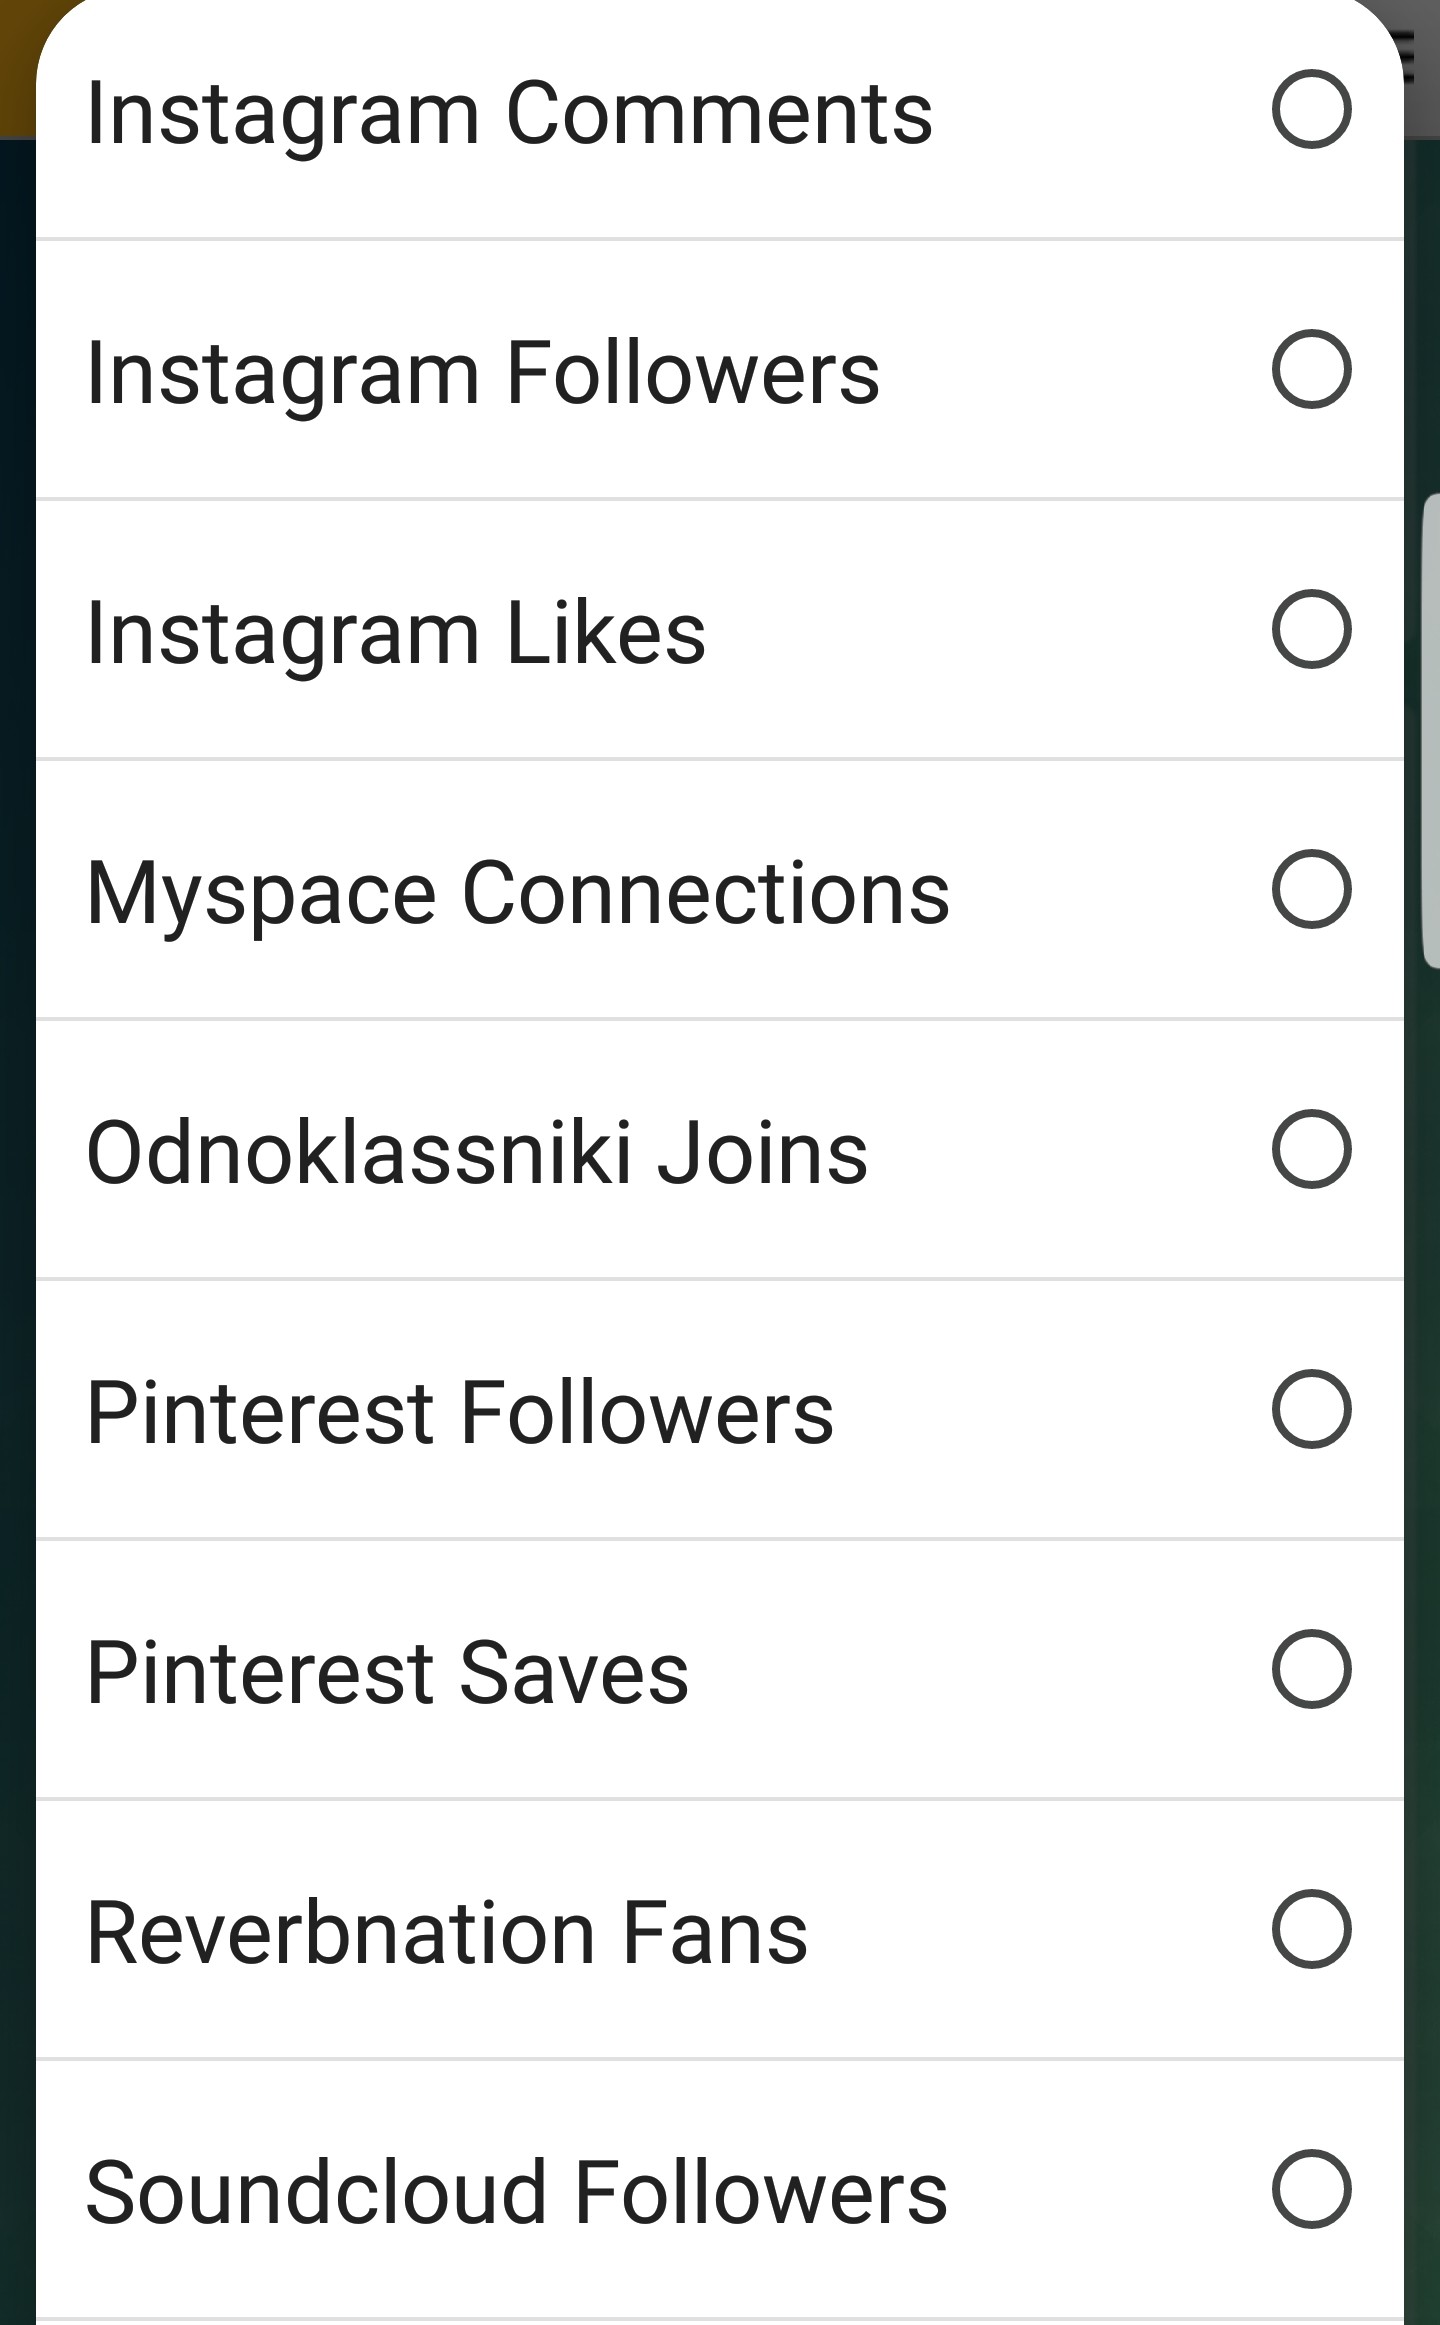
Task: Choose the Pinterest Saves radio button
Action: point(1311,1669)
